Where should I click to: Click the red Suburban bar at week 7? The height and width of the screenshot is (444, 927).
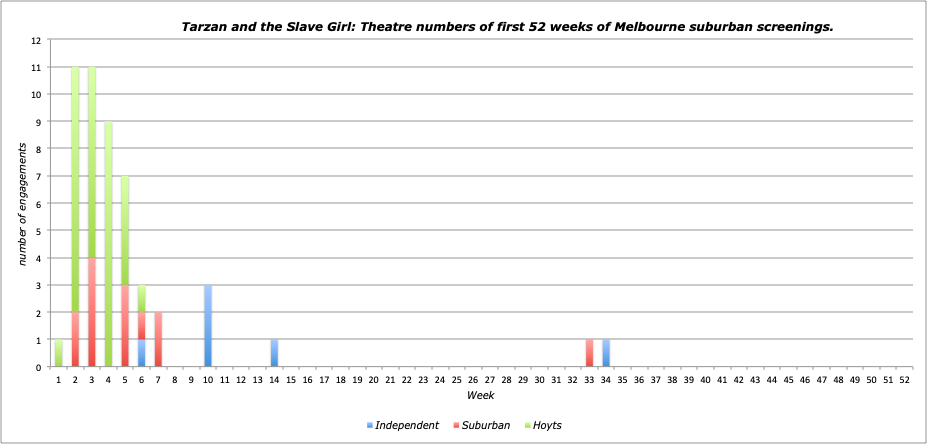pos(158,340)
